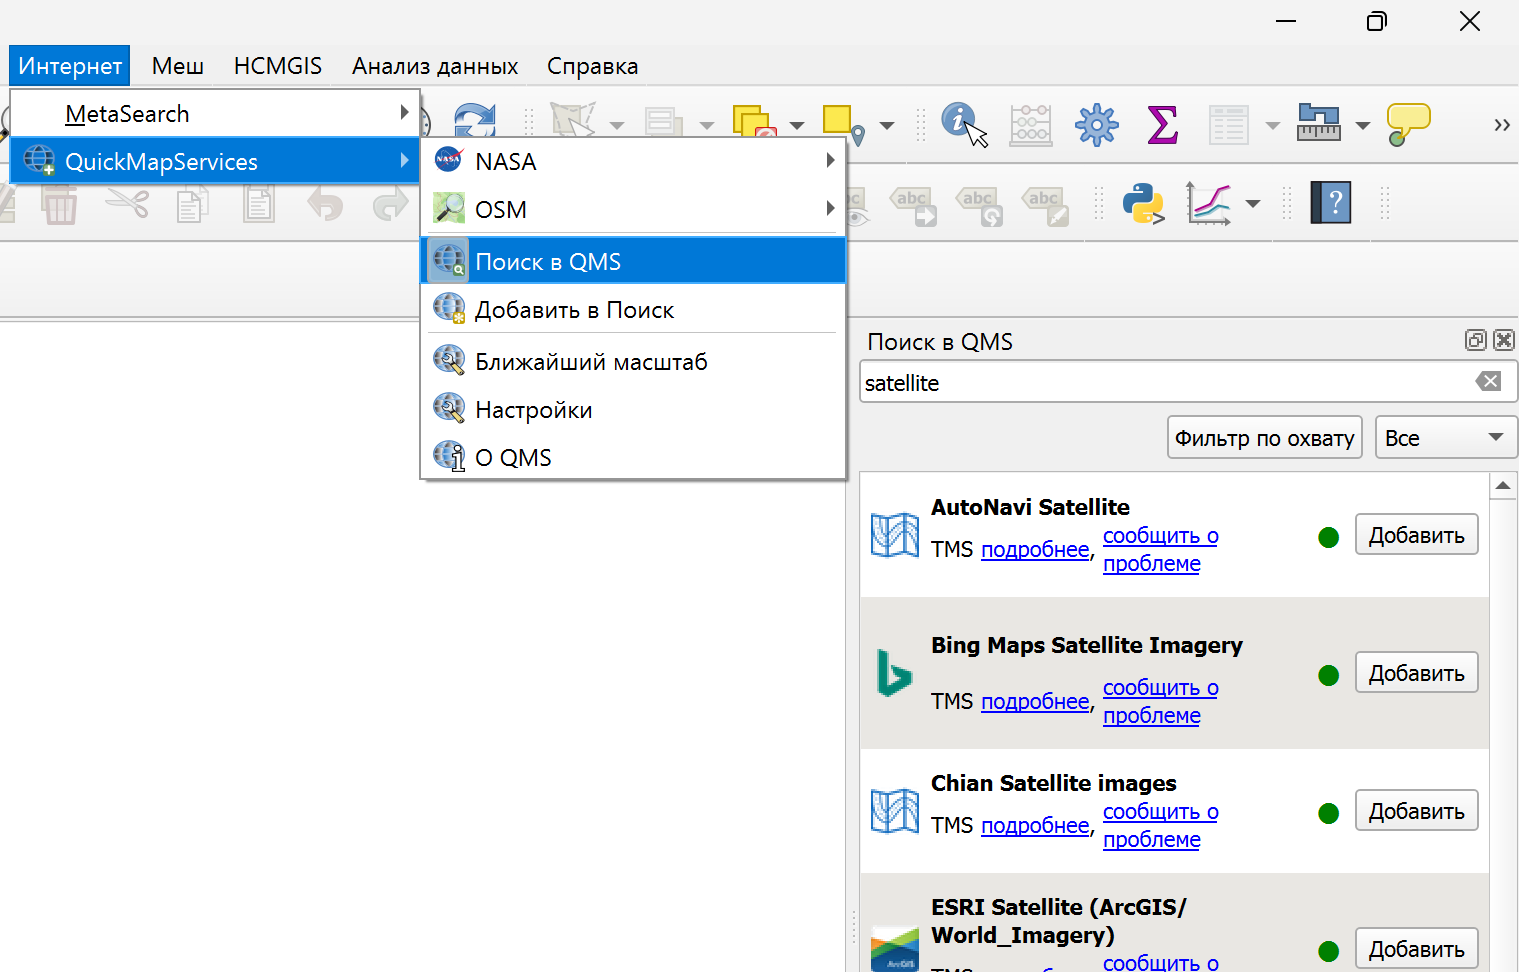Click the cut features scissors icon

[x=127, y=204]
